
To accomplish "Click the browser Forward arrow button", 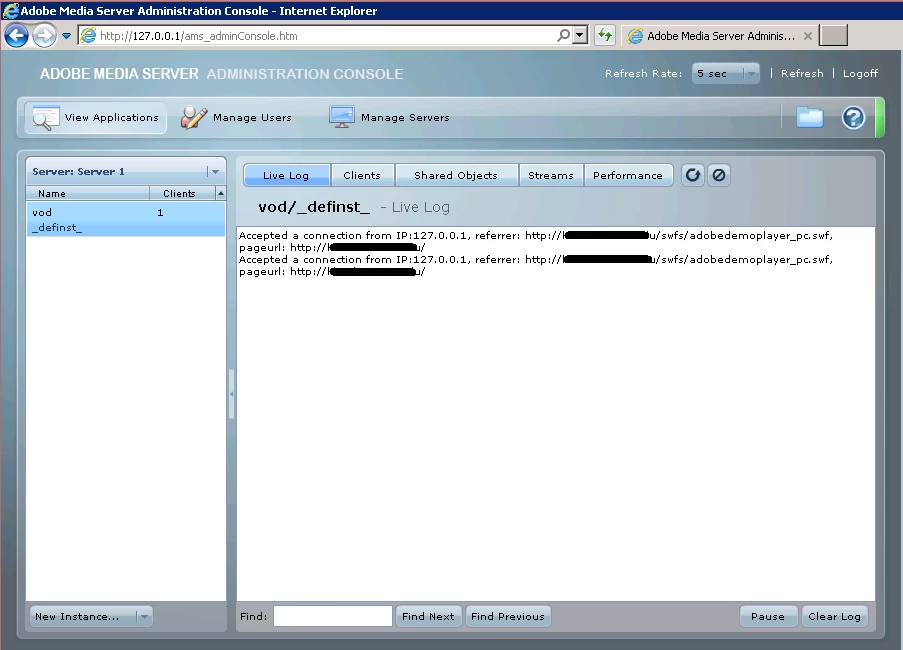I will coord(44,36).
